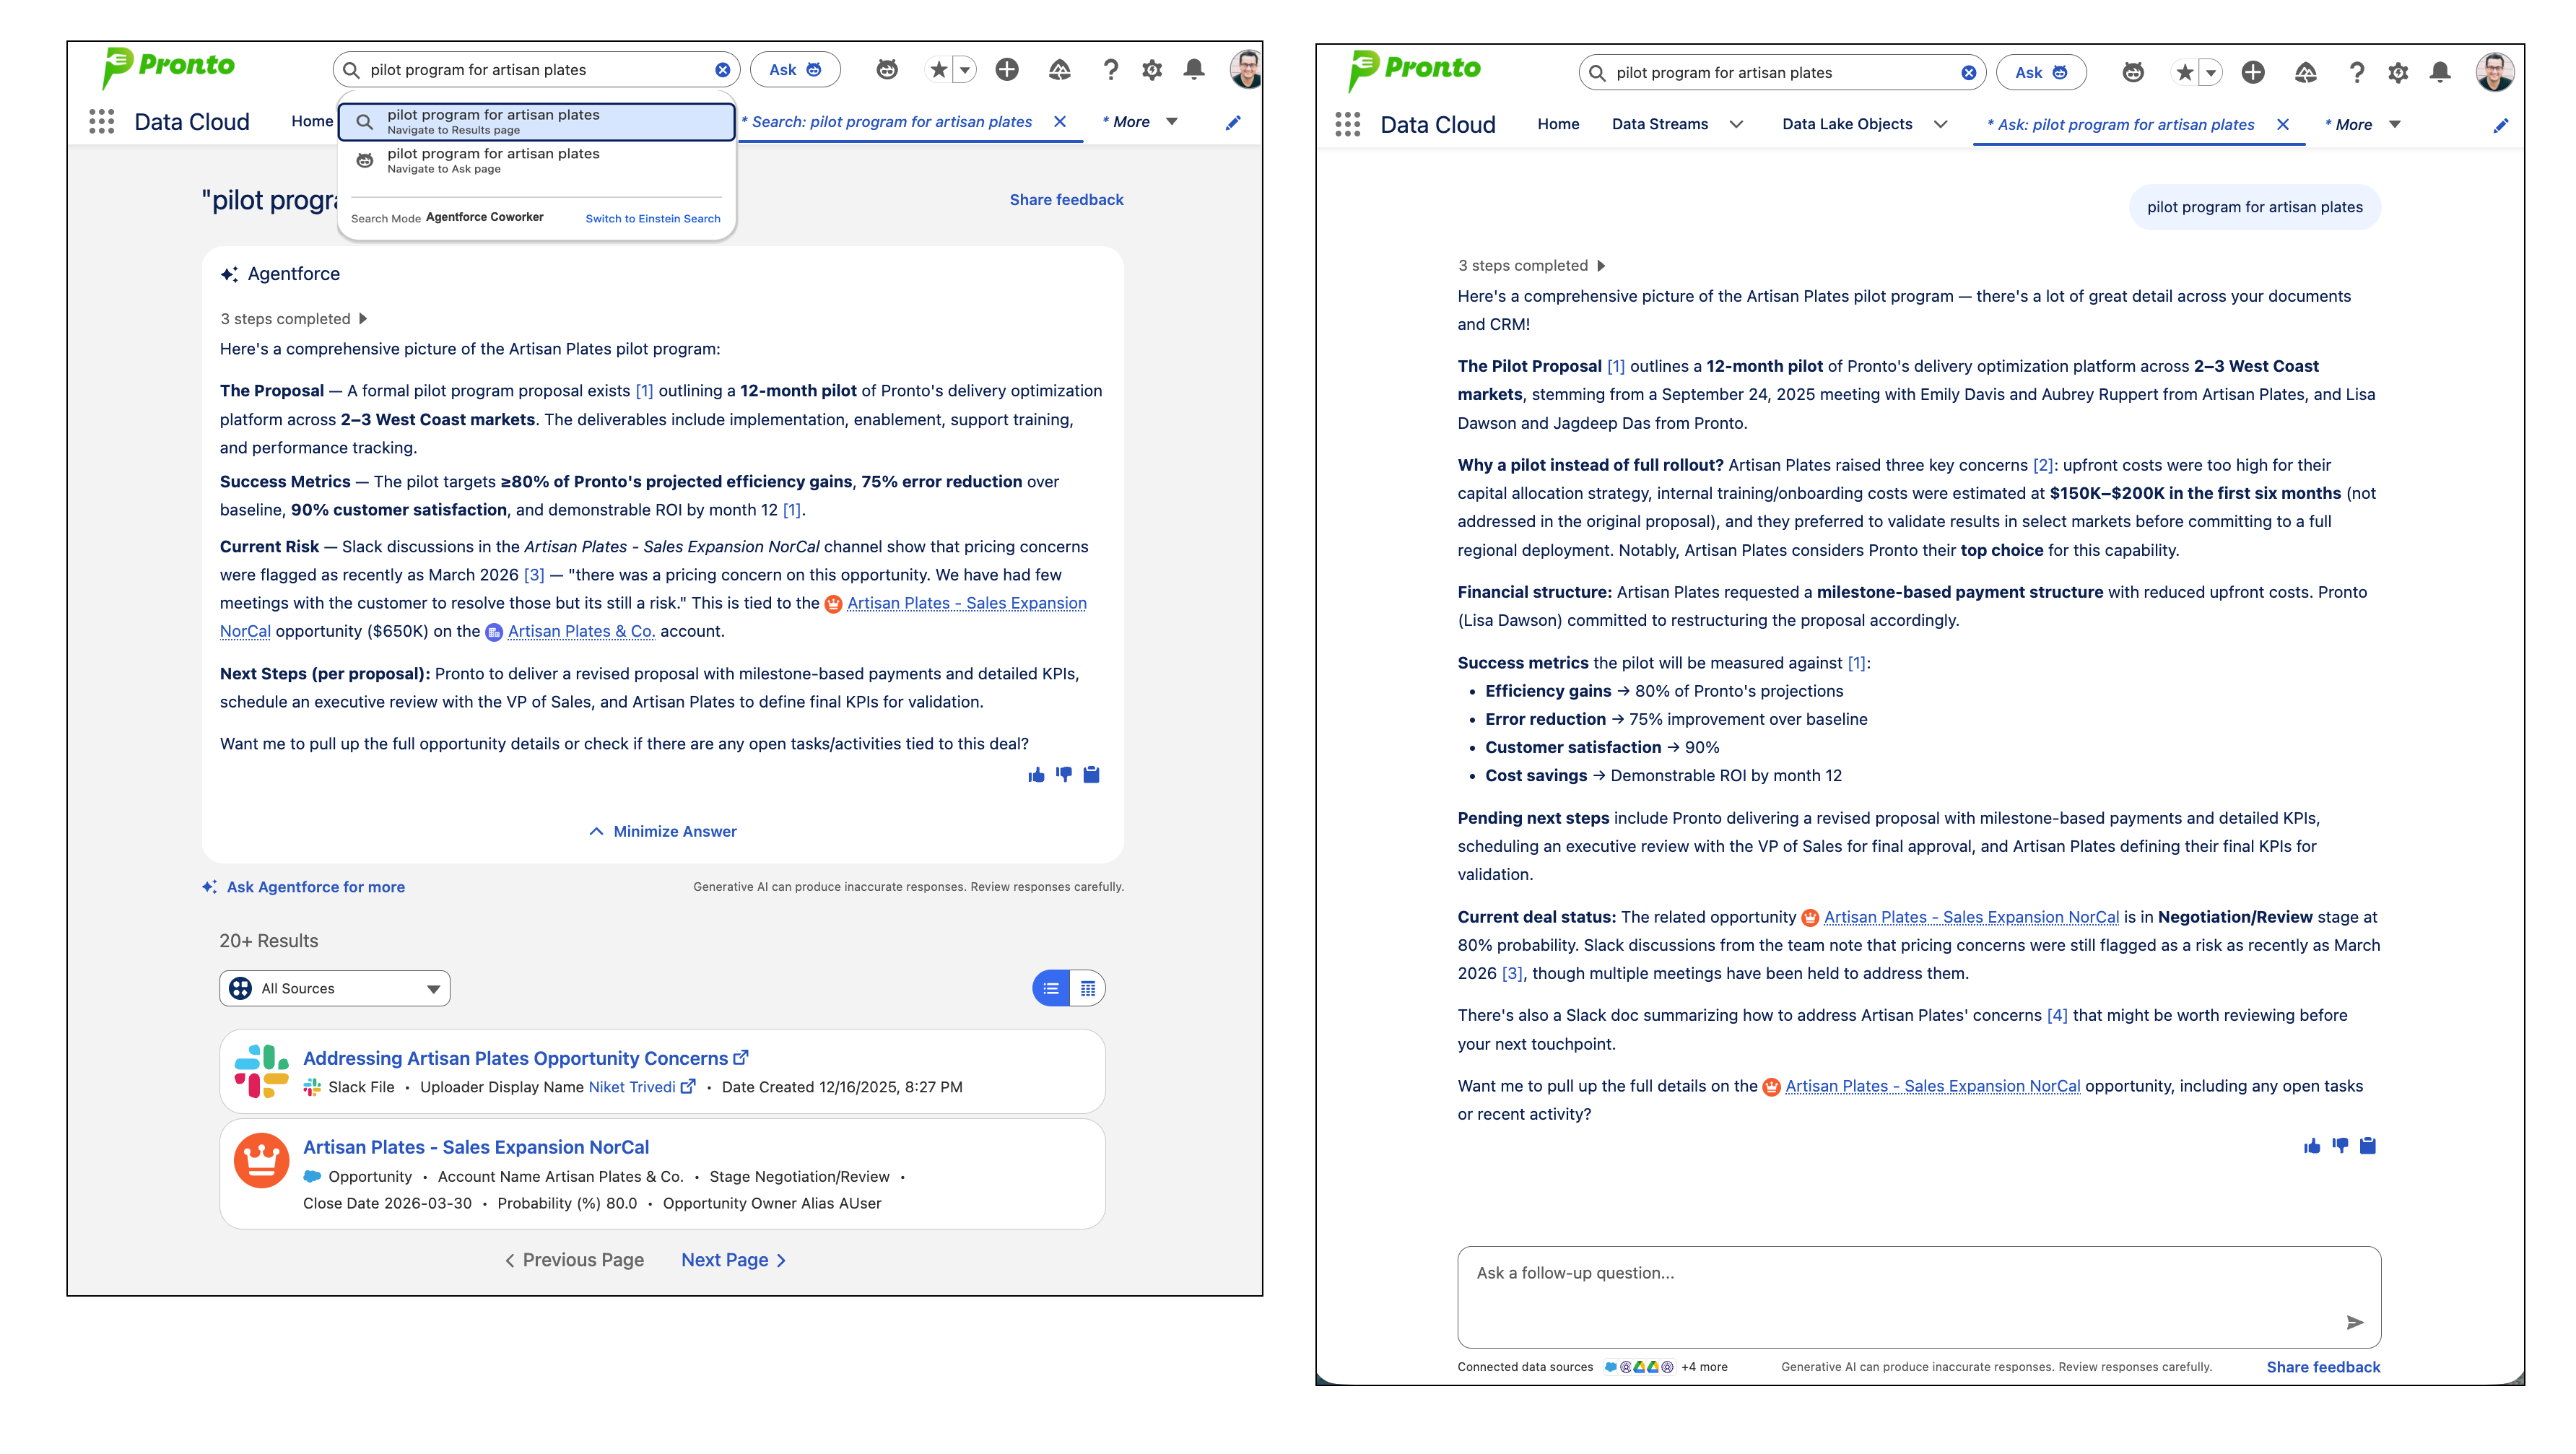Open Setup gear in left window

1152,70
